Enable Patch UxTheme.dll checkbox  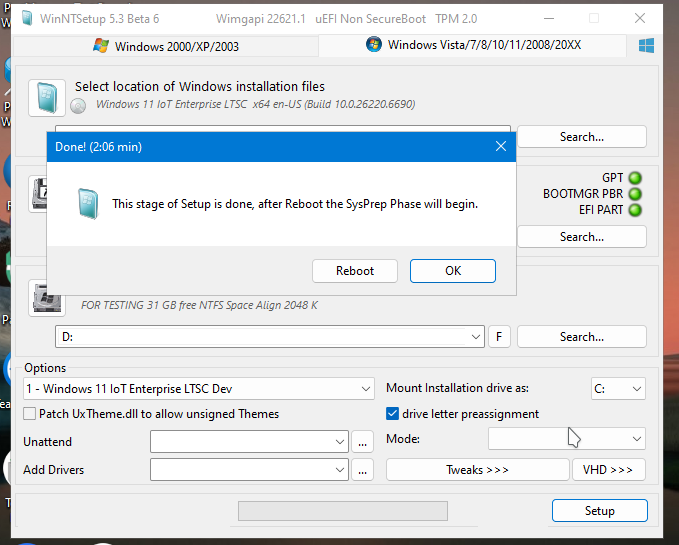[29, 414]
